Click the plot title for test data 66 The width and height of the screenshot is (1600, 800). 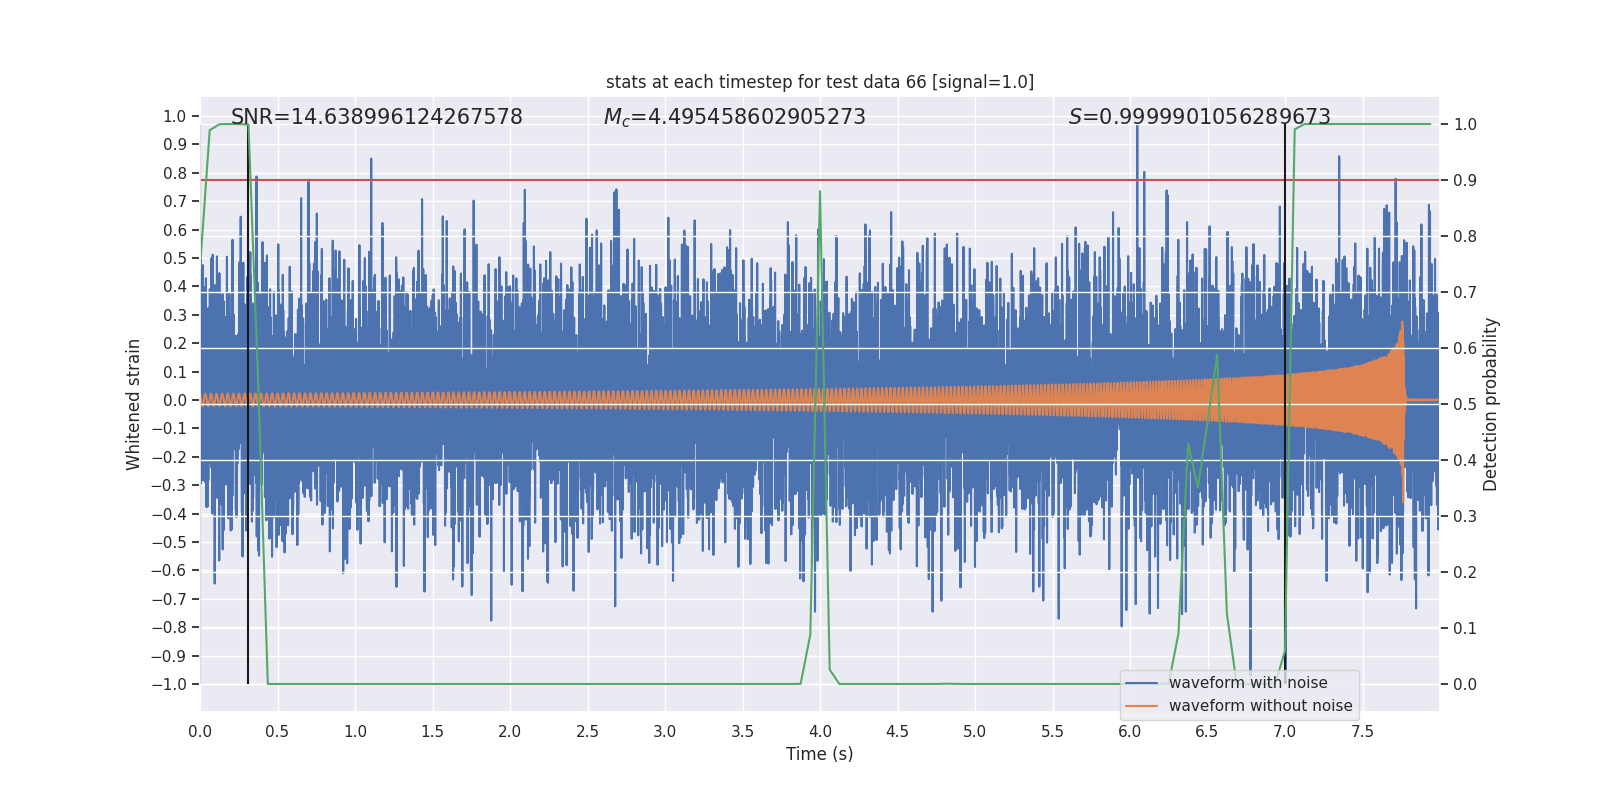(819, 82)
